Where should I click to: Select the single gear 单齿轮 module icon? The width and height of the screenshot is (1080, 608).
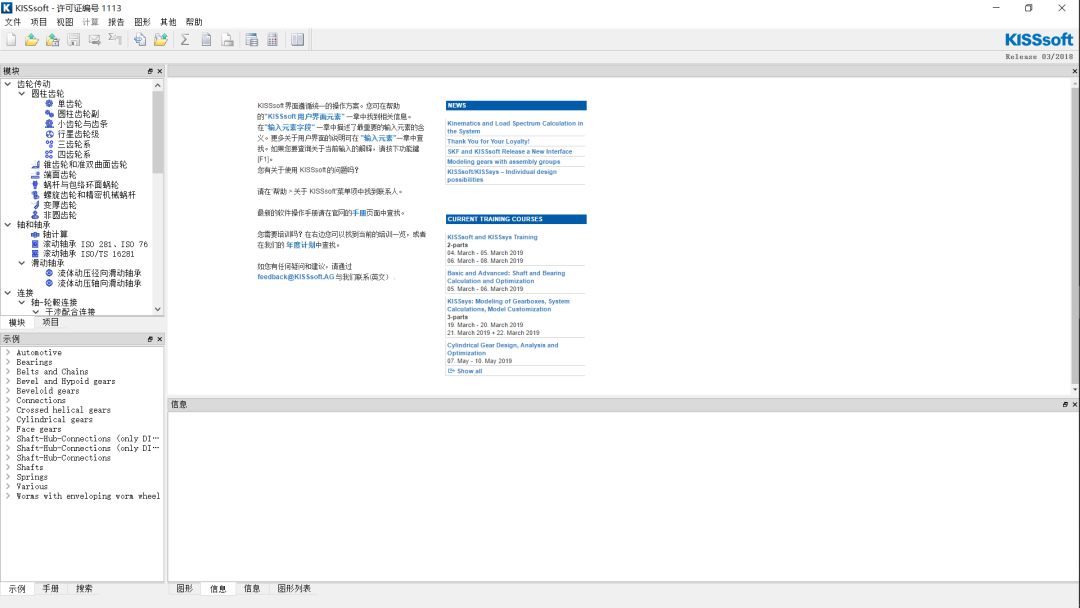[50, 103]
